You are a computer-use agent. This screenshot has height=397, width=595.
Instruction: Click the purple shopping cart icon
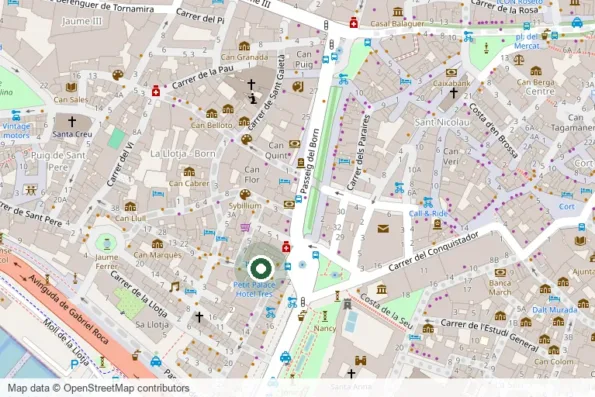click(245, 227)
